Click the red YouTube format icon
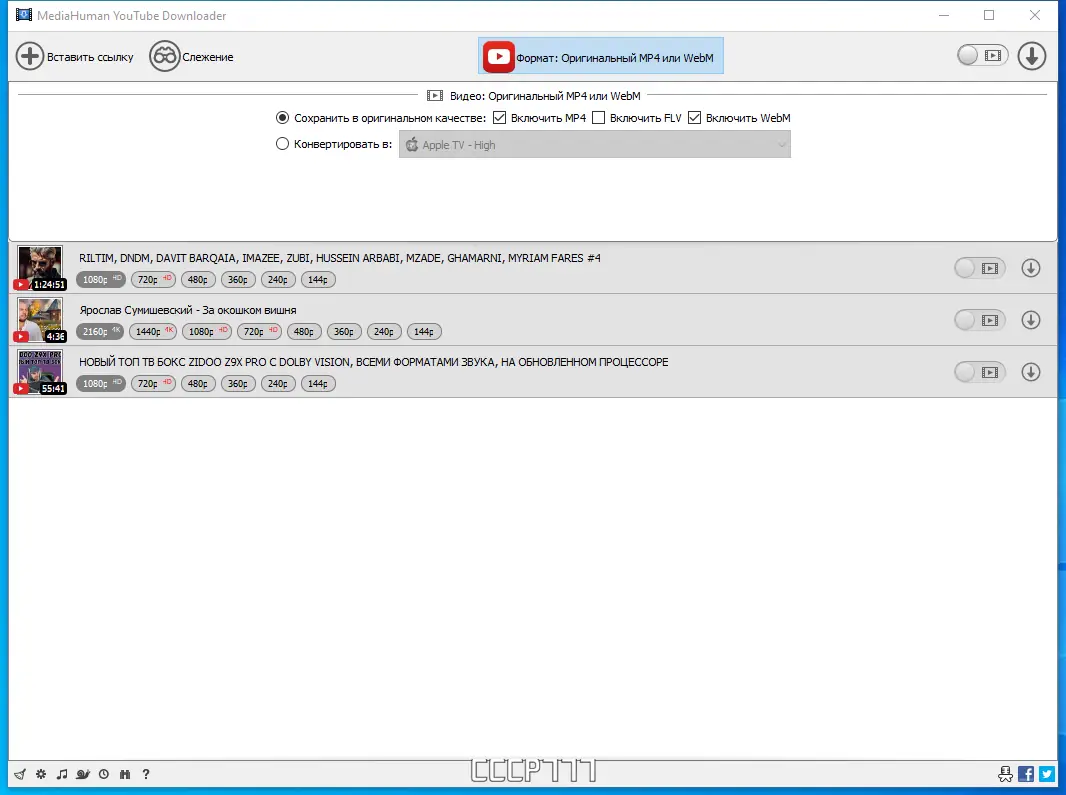The height and width of the screenshot is (795, 1066). point(498,56)
